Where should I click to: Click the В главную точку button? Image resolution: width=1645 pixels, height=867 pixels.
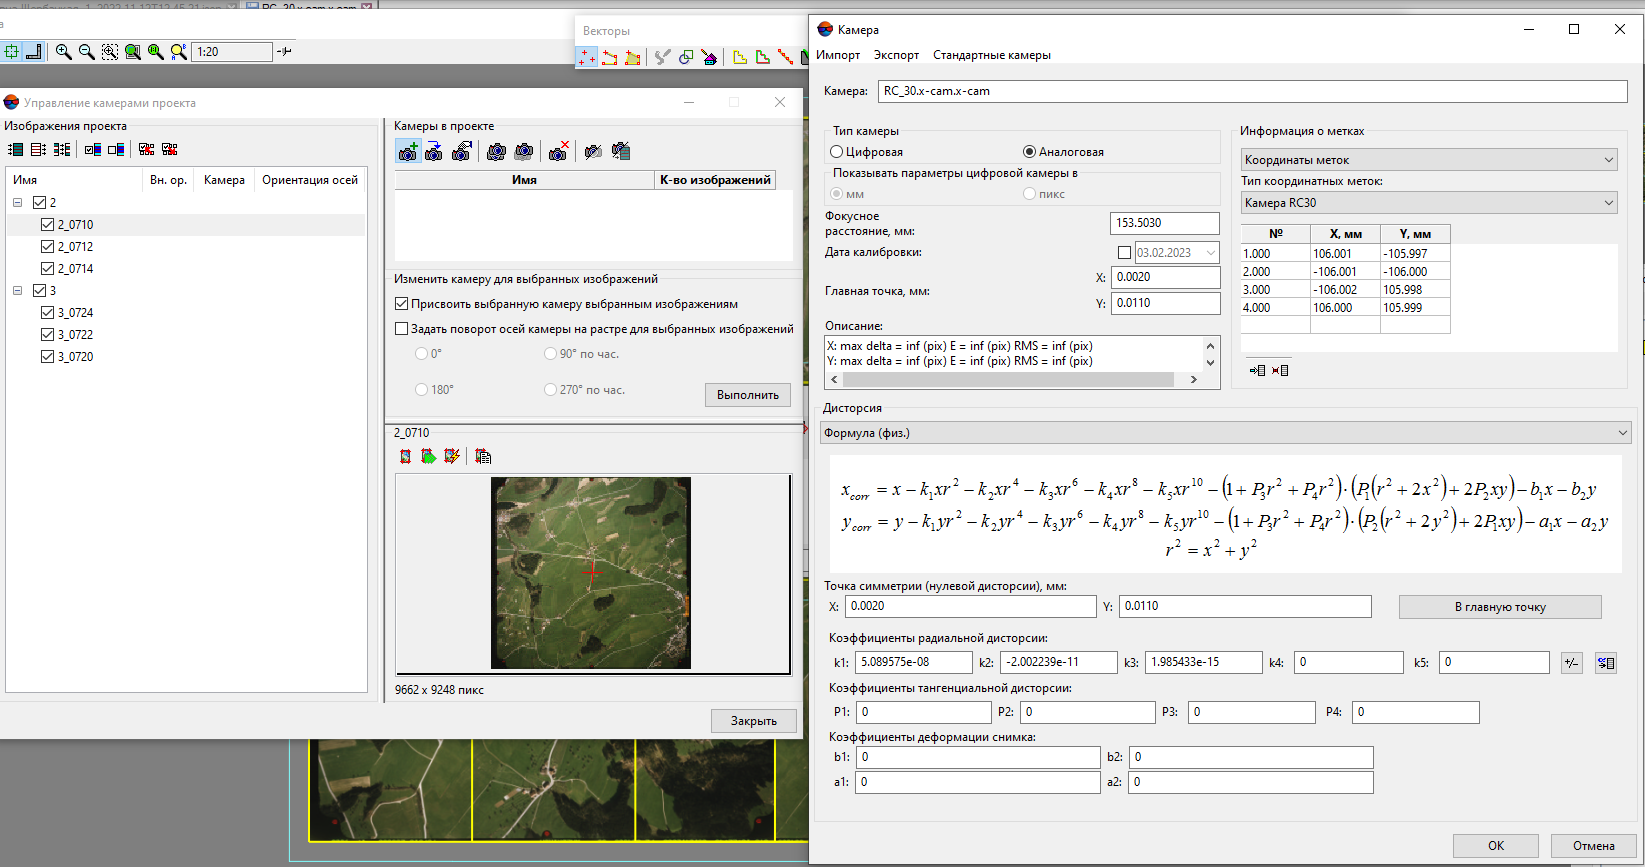point(1500,607)
